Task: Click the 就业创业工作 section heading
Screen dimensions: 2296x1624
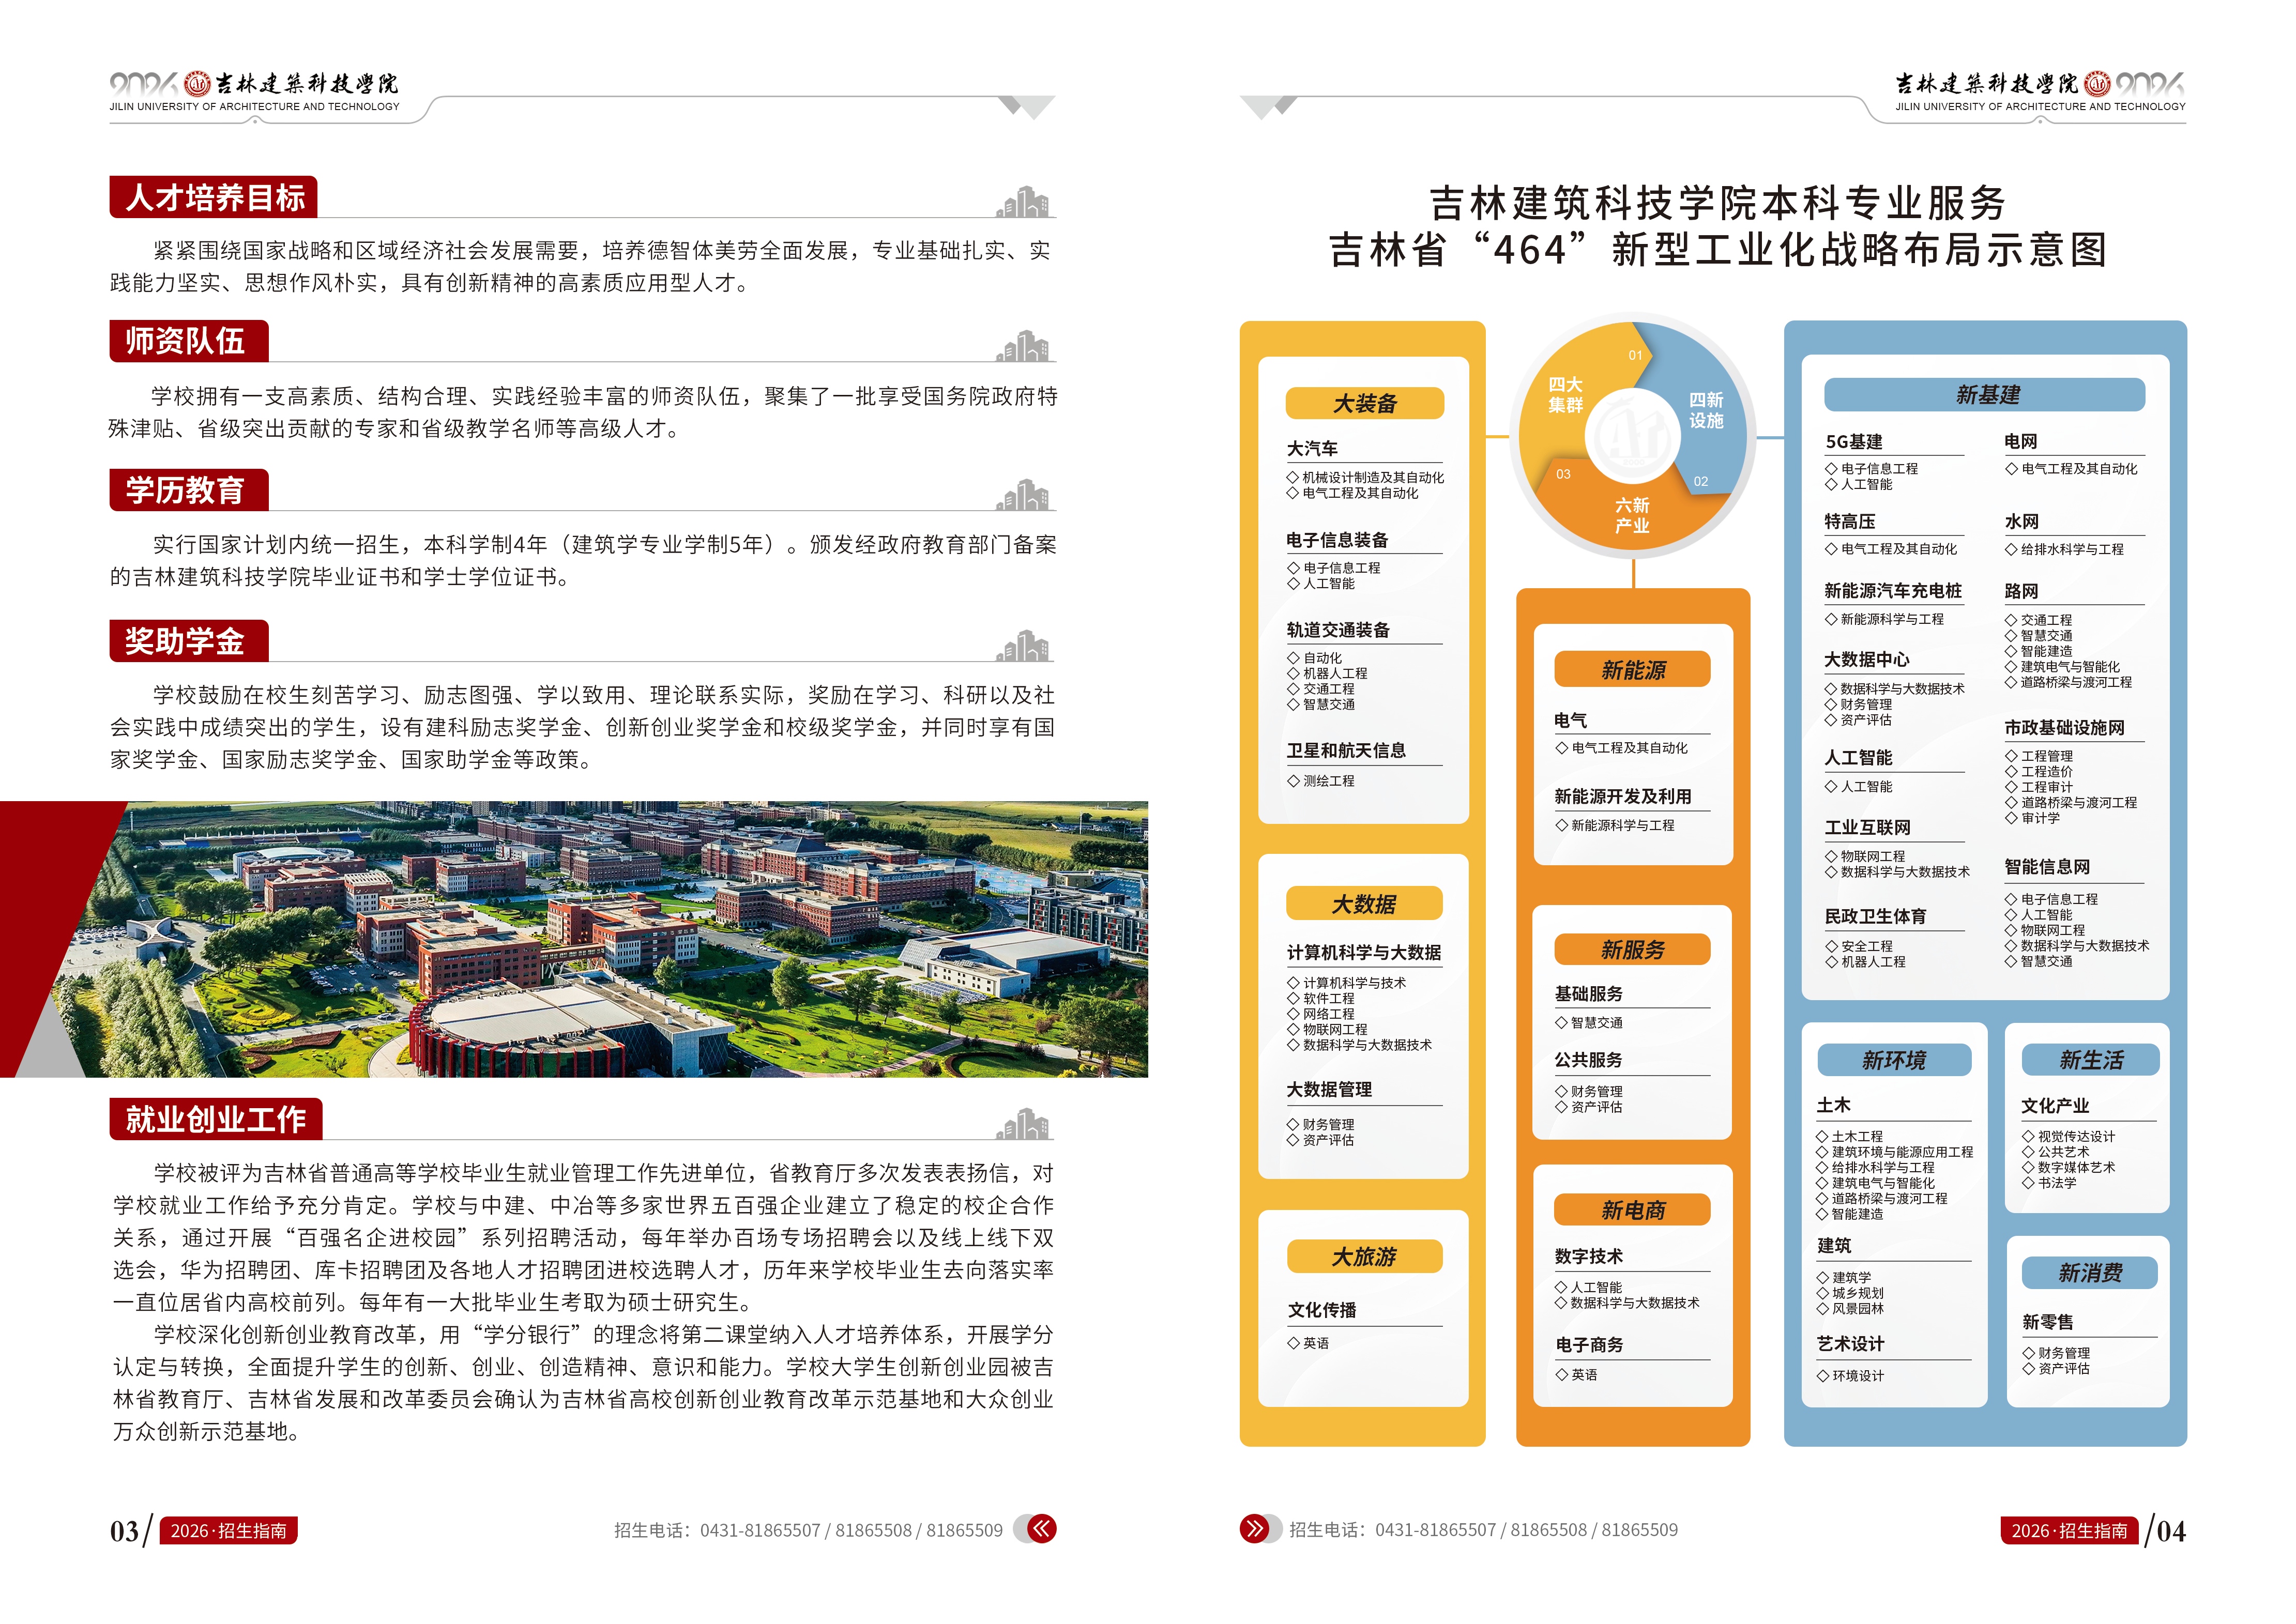Action: click(x=216, y=1119)
